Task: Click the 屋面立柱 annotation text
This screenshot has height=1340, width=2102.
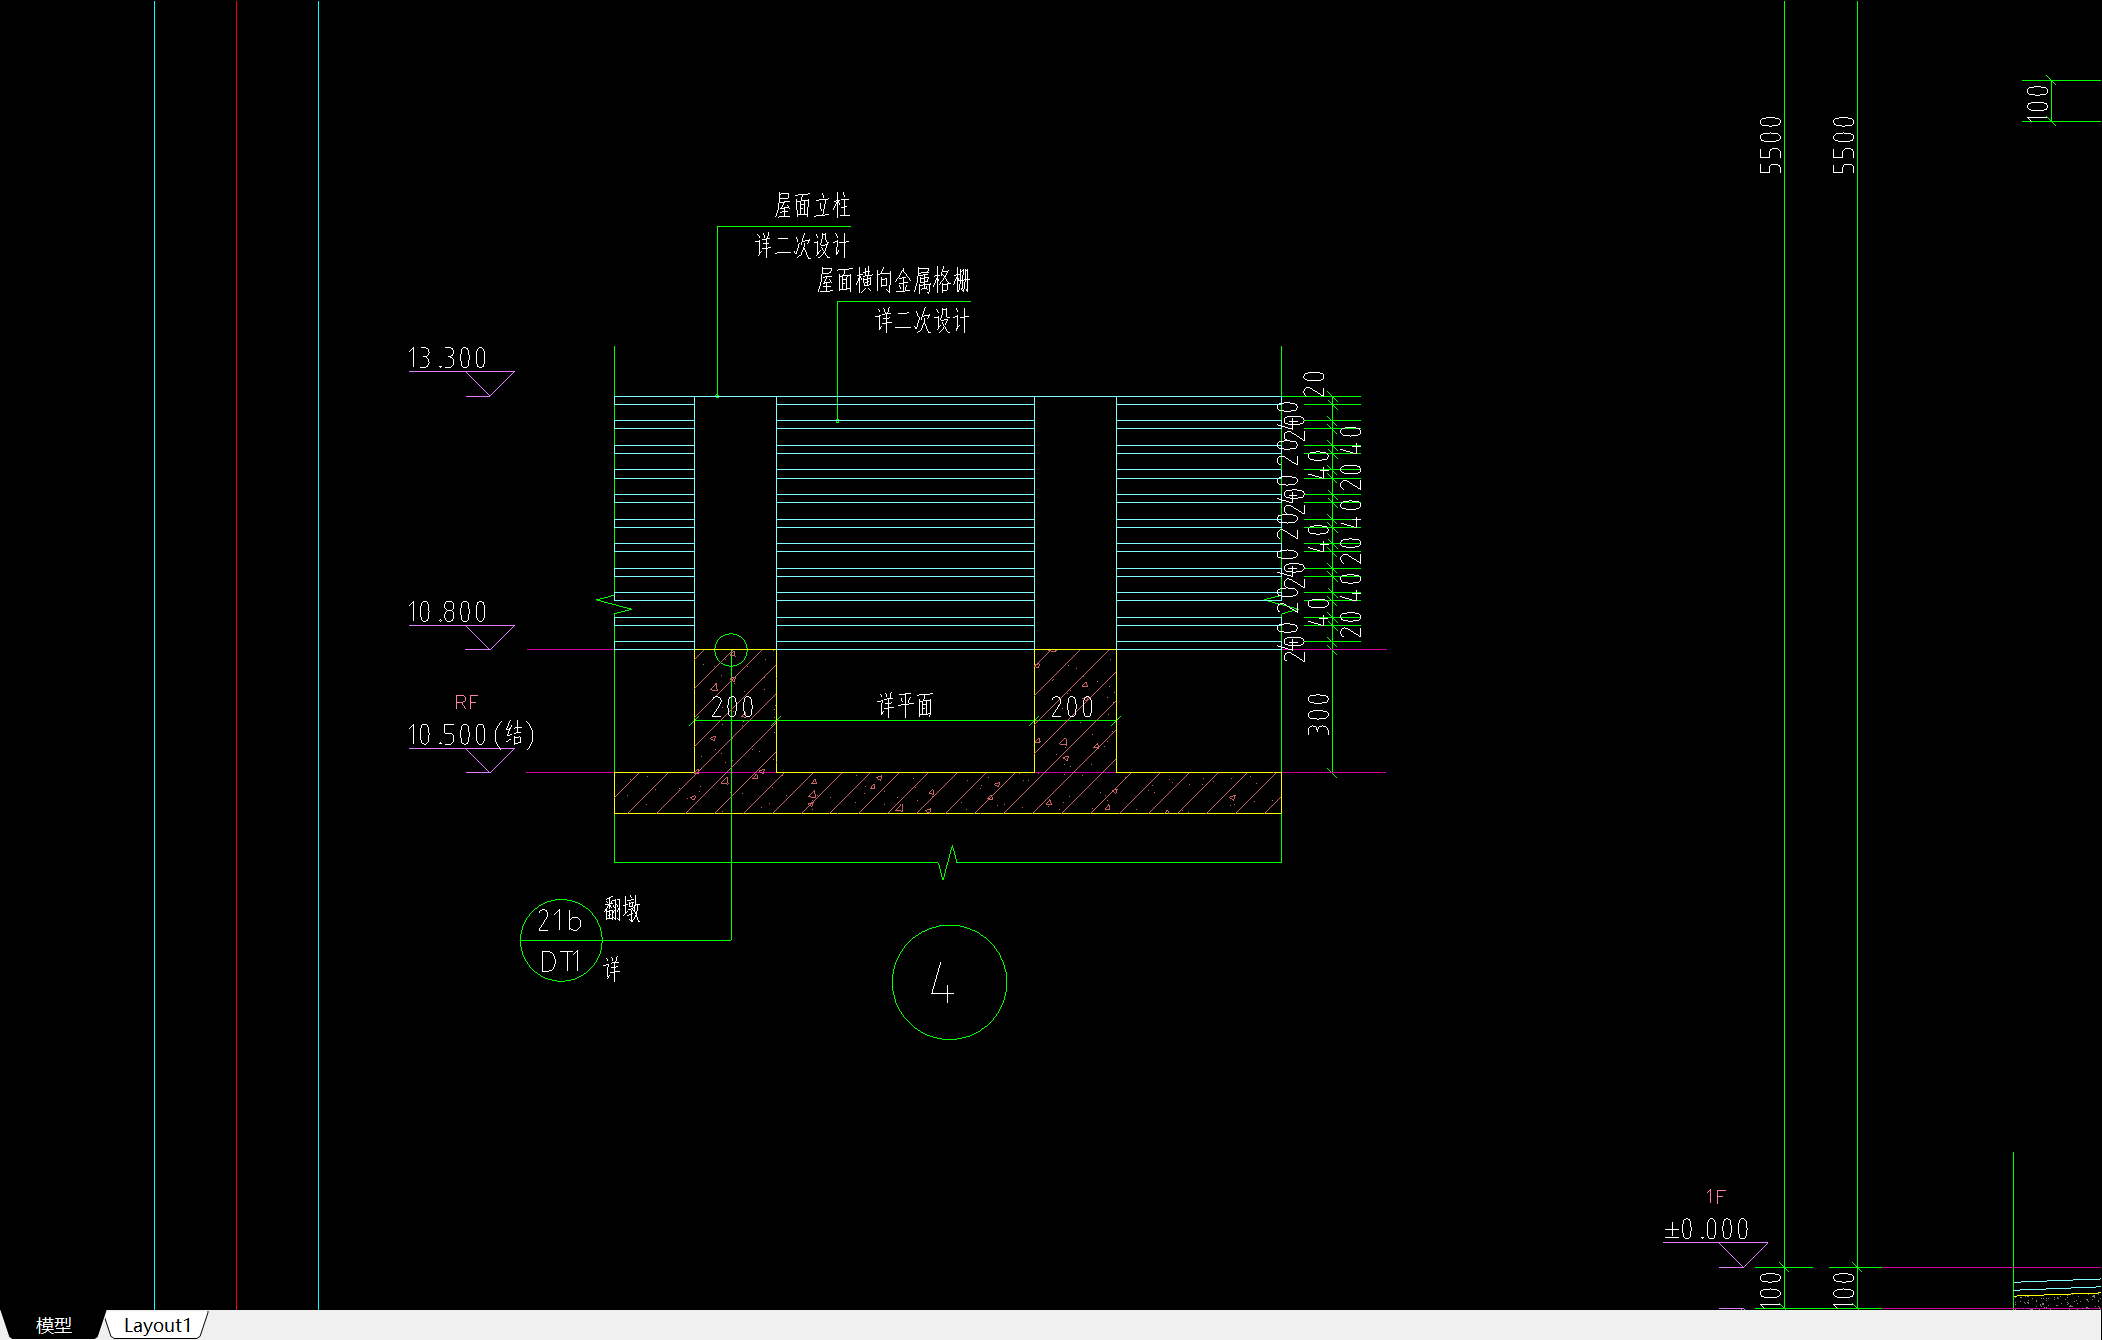Action: click(x=812, y=206)
